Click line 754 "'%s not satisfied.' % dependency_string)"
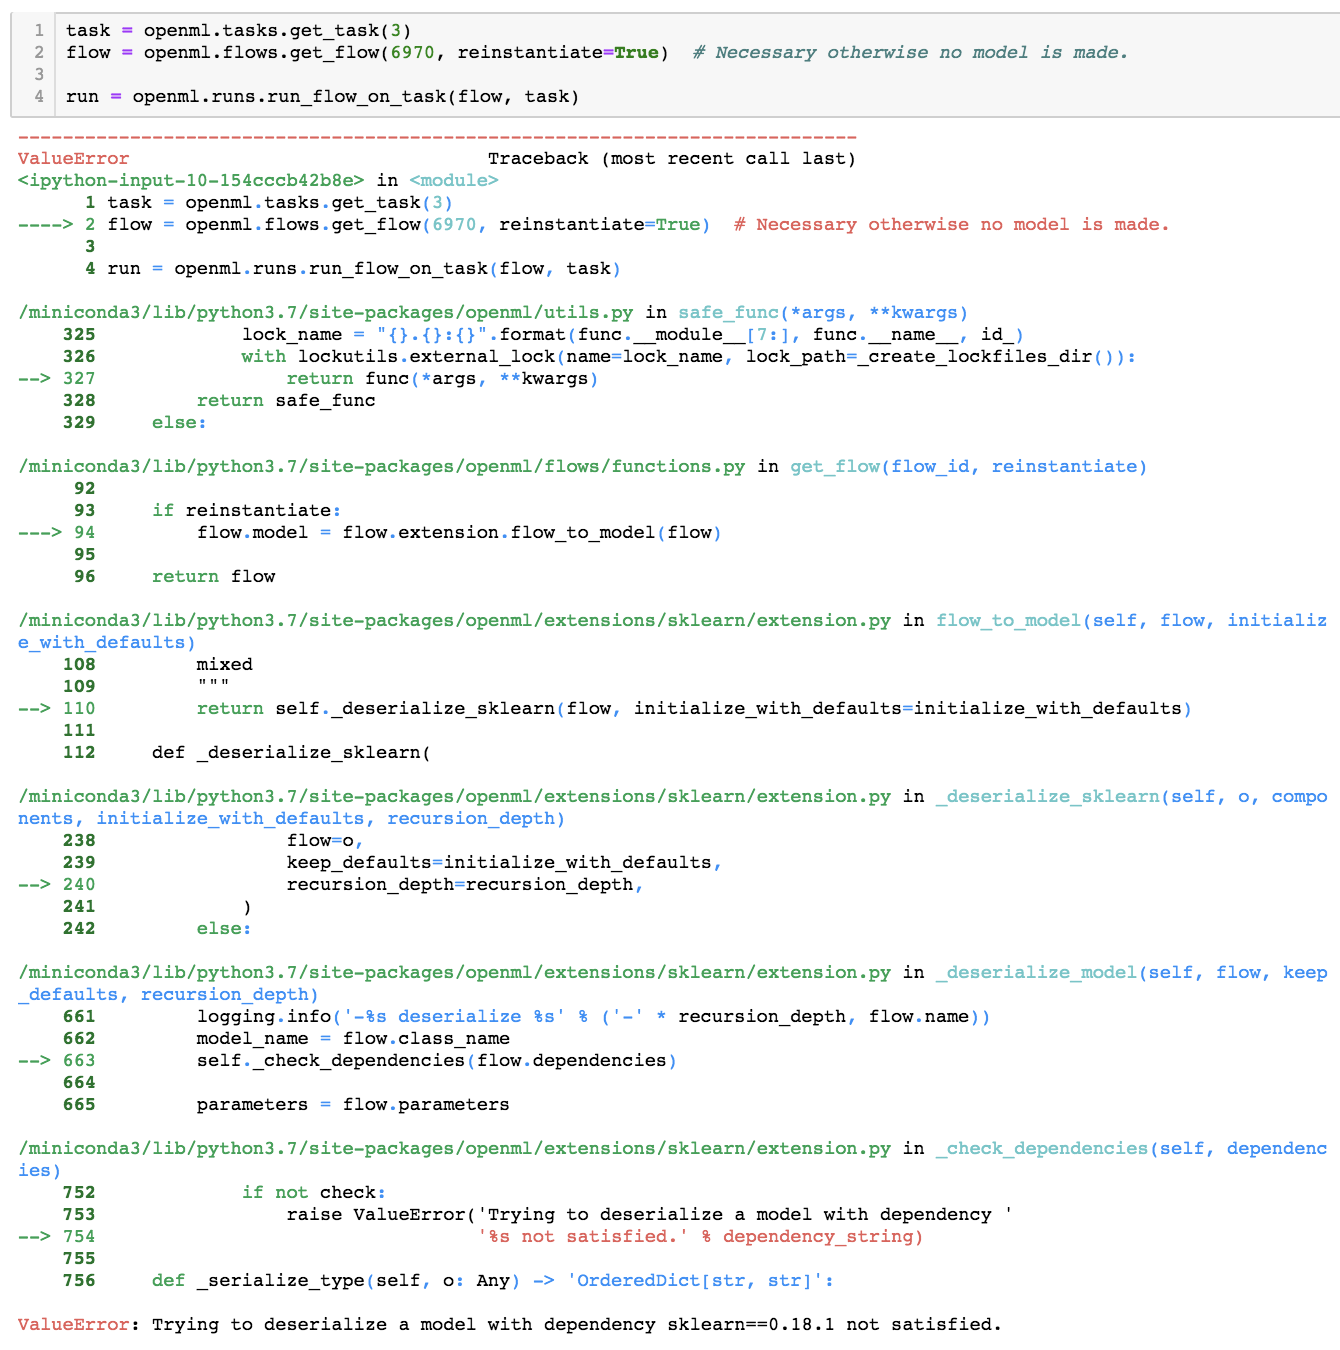 coord(700,1237)
